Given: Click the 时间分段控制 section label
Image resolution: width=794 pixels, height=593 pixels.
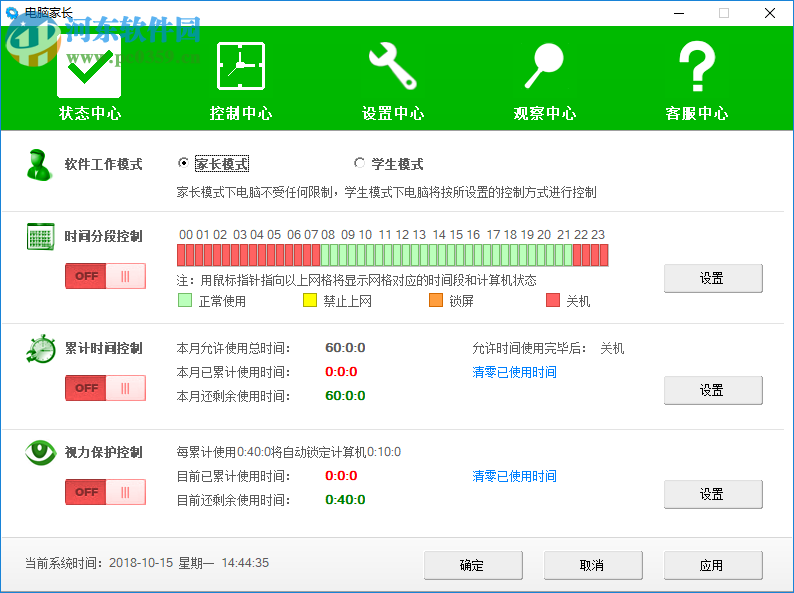Looking at the screenshot, I should click(x=103, y=236).
